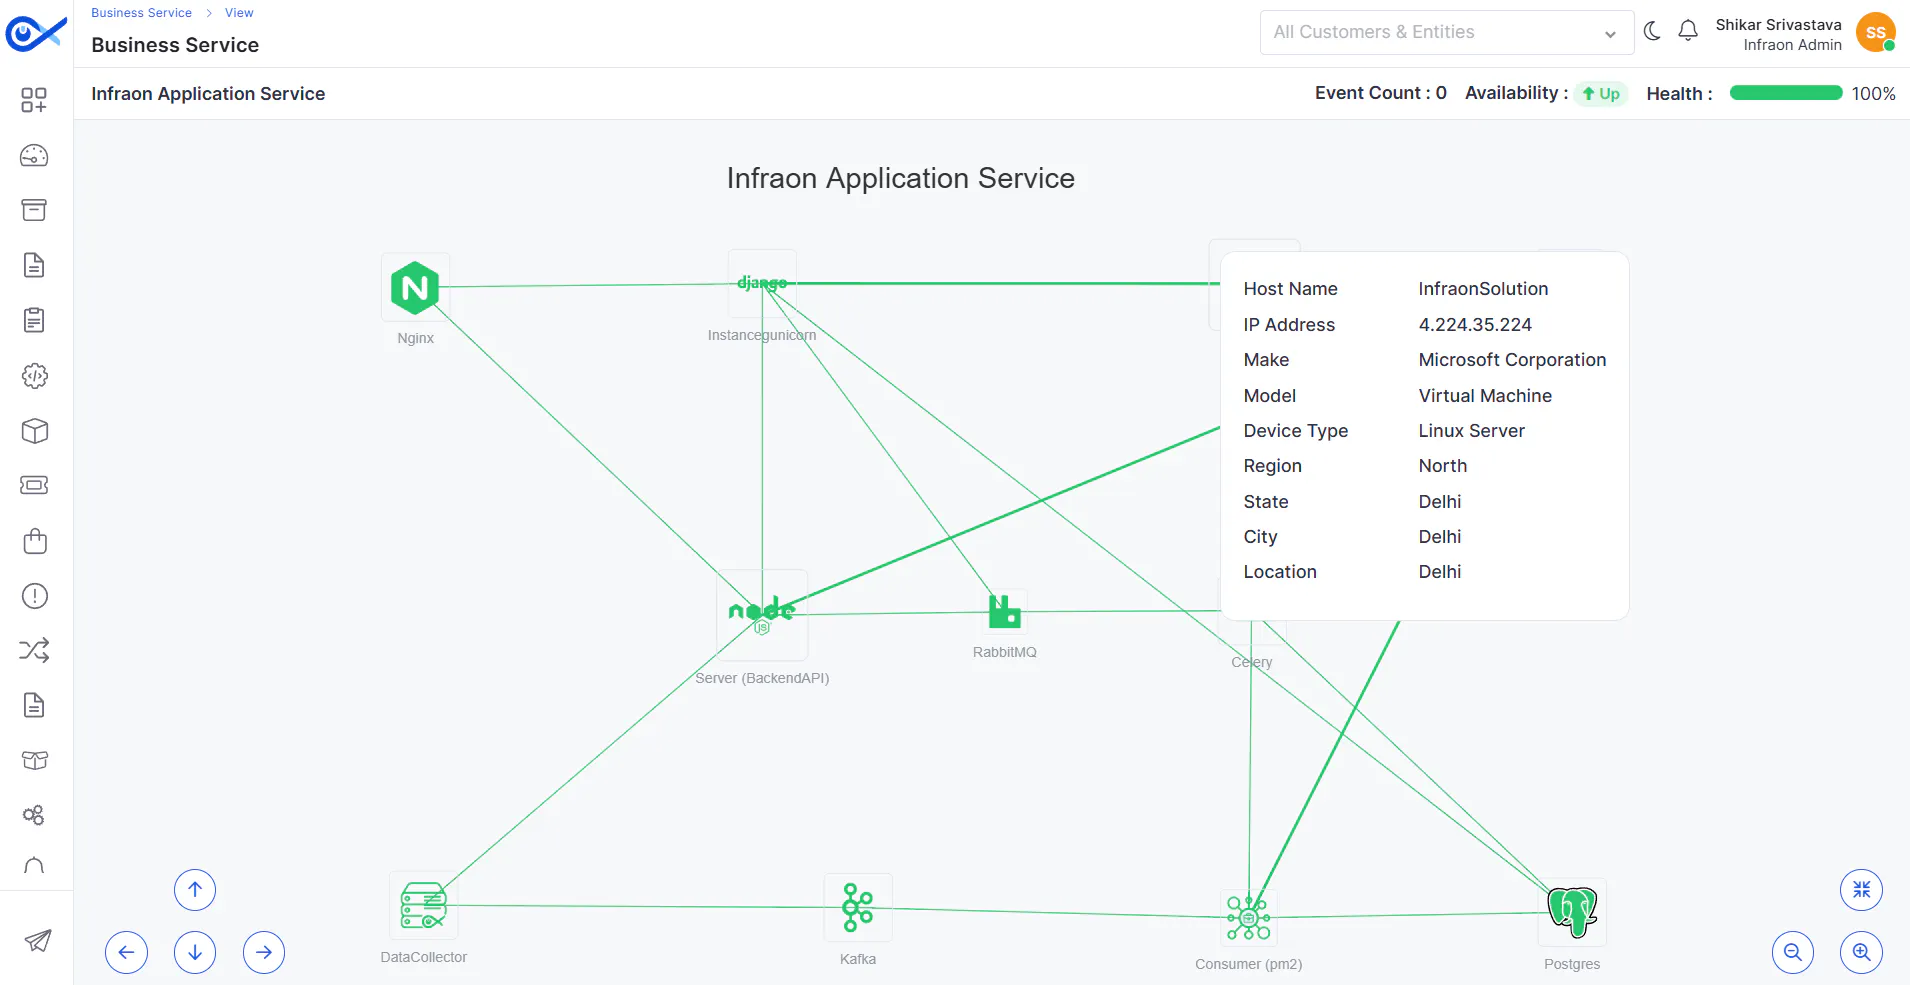Viewport: 1910px width, 985px height.
Task: Open the SS user avatar
Action: 1875,32
